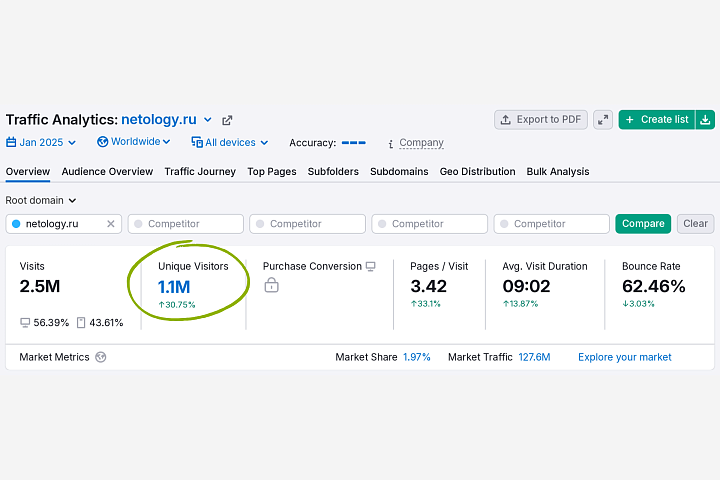The height and width of the screenshot is (480, 720).
Task: Open the Worldwide region dropdown
Action: click(134, 141)
